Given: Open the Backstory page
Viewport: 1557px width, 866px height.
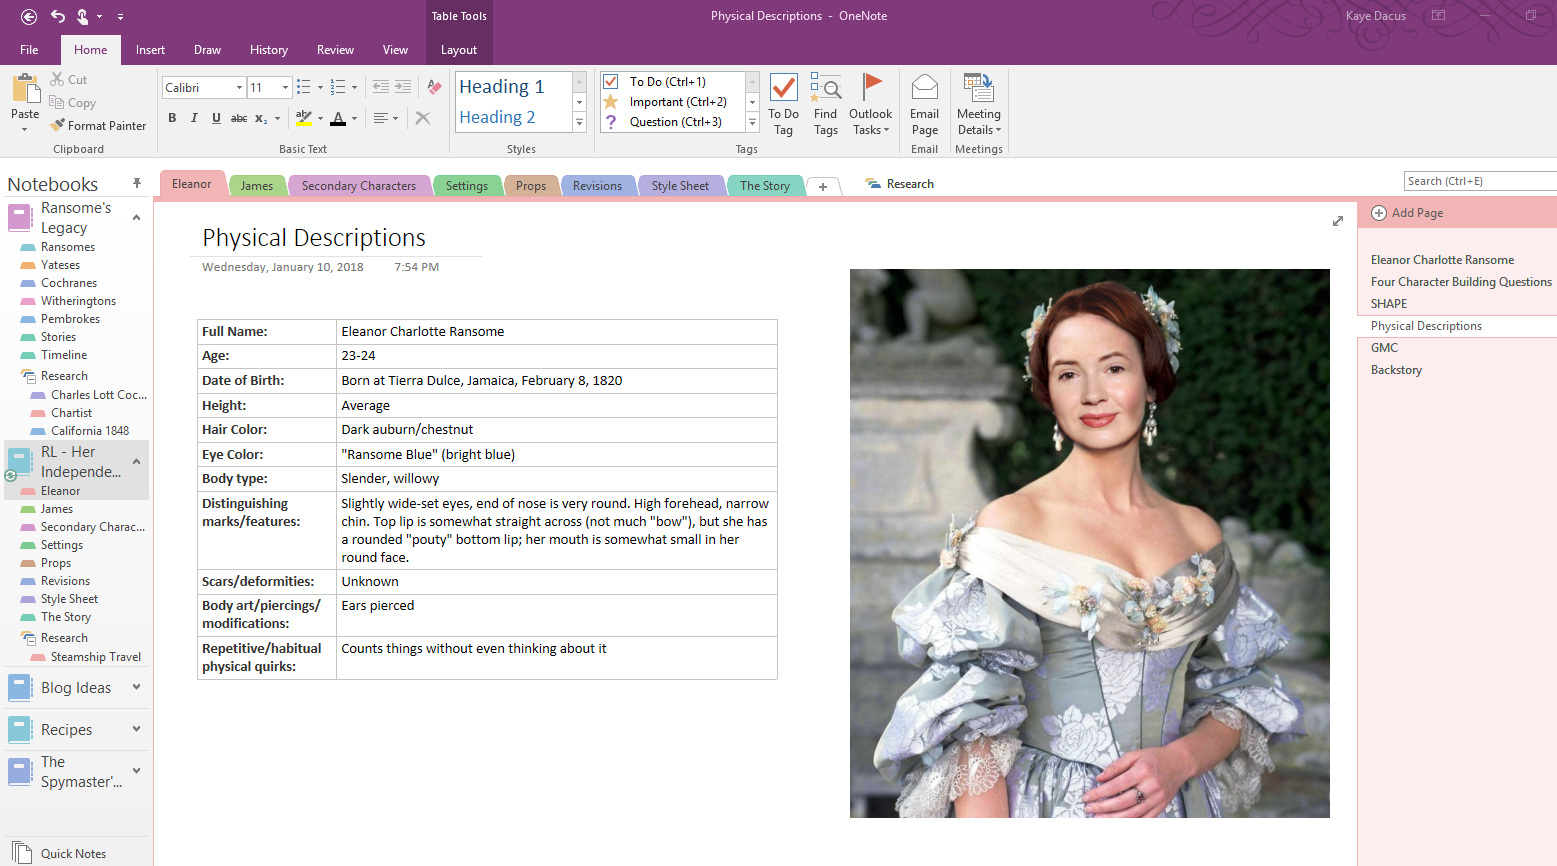Looking at the screenshot, I should pos(1396,370).
